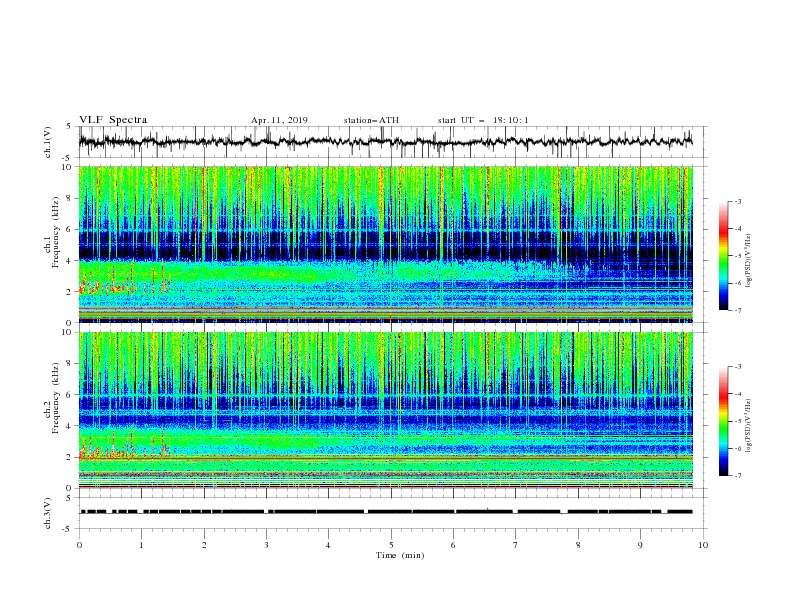Click the 'start UT = 18:10:1' text
Image resolution: width=792 pixels, height=612 pixels.
point(483,120)
